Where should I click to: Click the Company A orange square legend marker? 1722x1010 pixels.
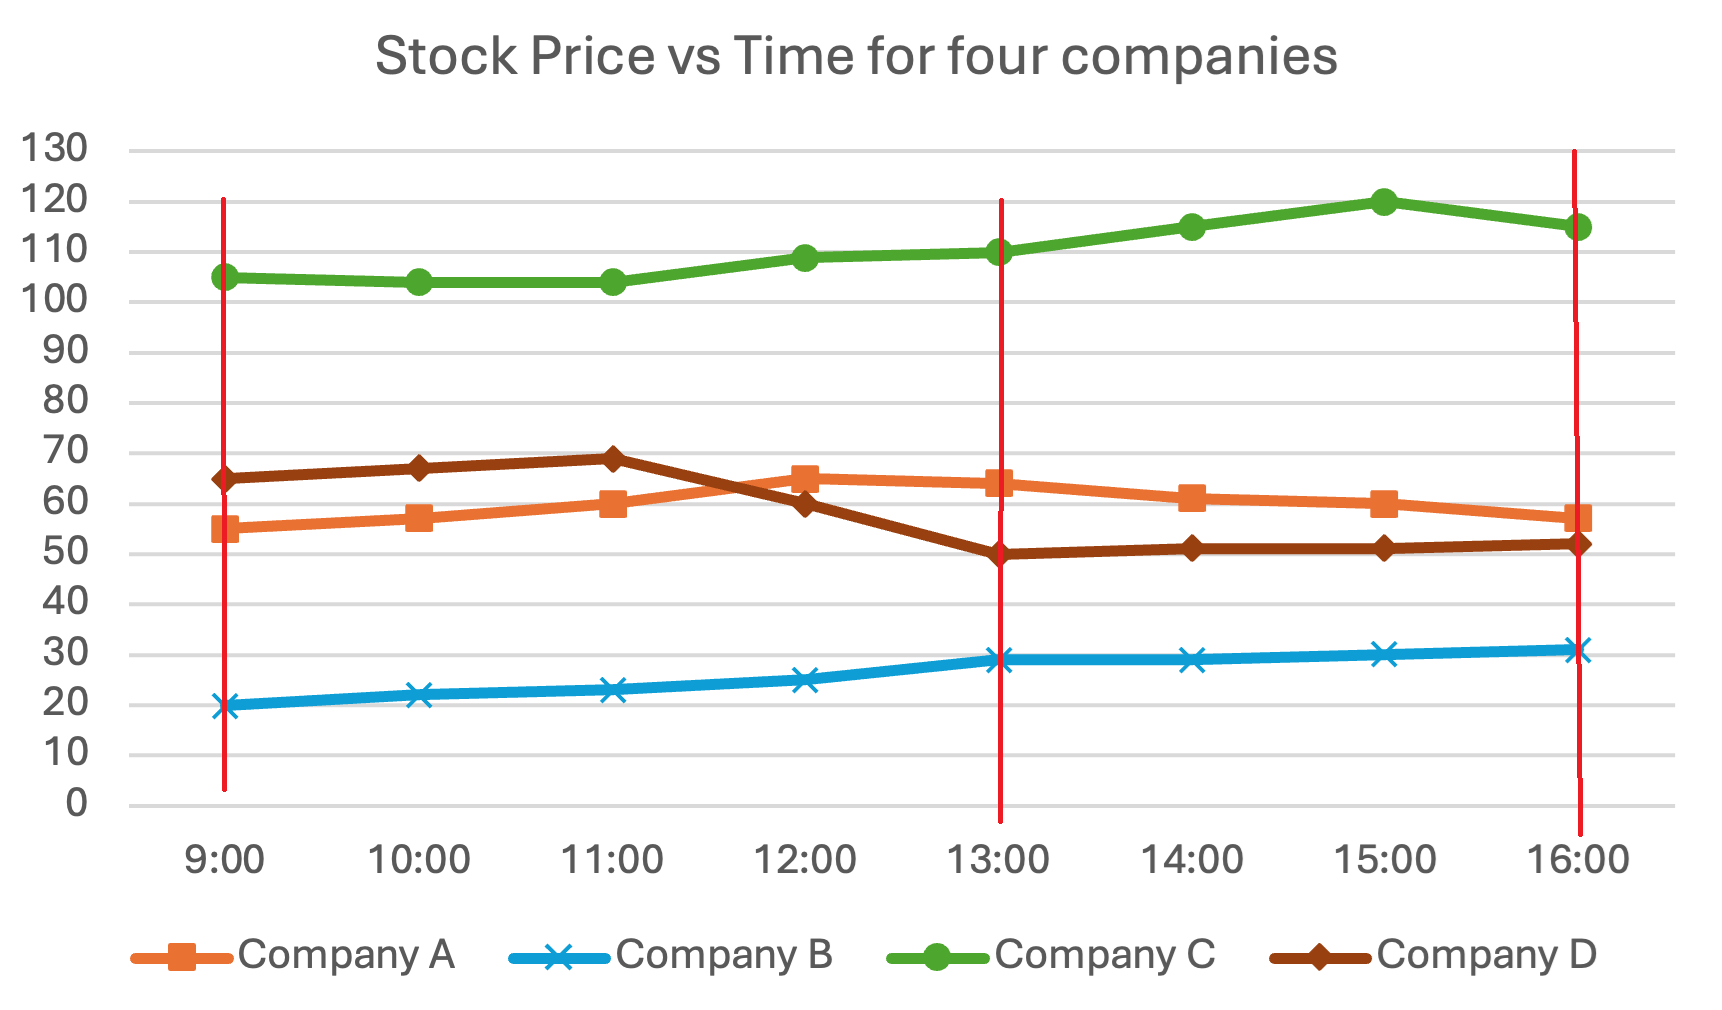181,957
